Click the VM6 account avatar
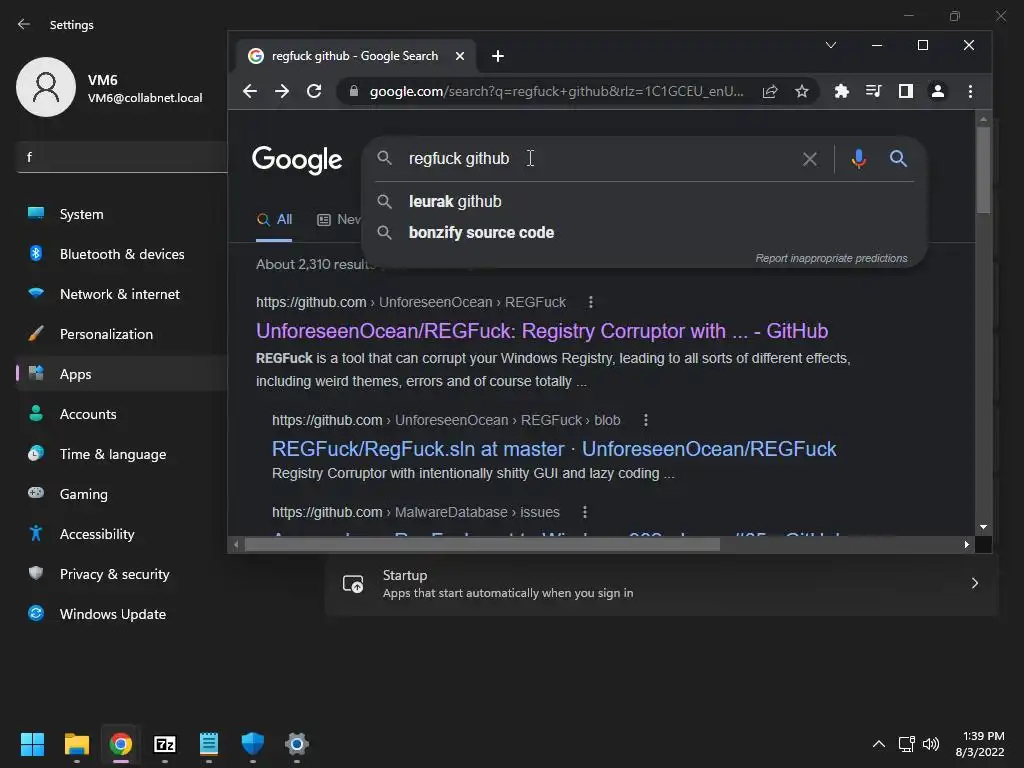Screen dimensions: 1024x768 [x=46, y=87]
